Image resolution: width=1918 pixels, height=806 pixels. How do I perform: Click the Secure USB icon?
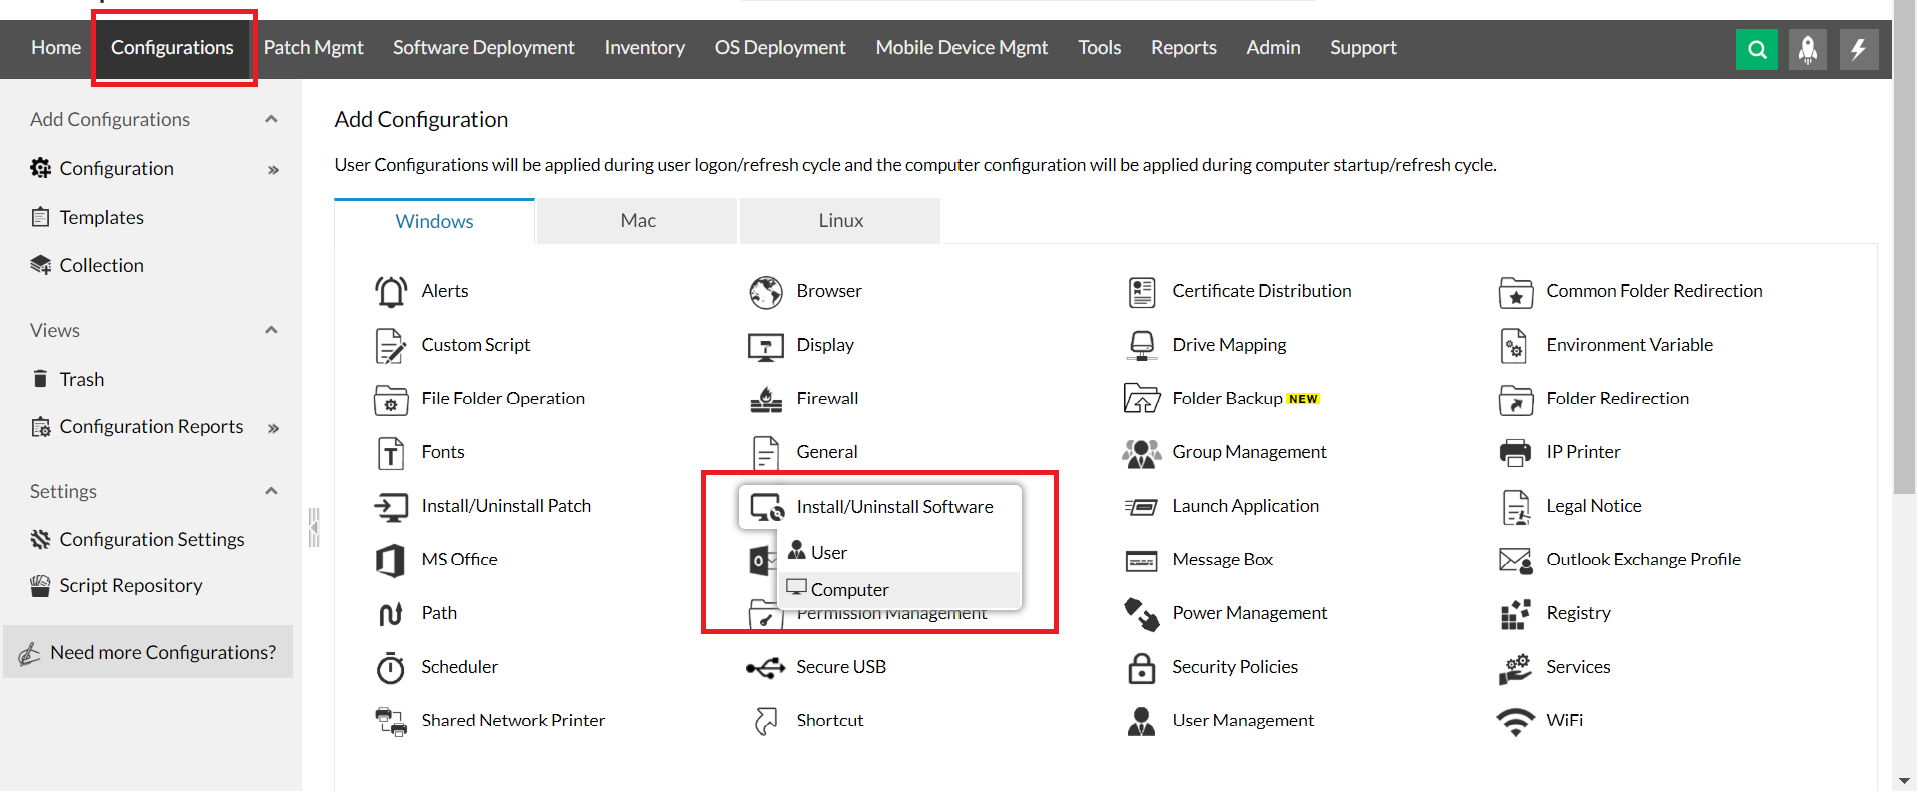pyautogui.click(x=766, y=668)
